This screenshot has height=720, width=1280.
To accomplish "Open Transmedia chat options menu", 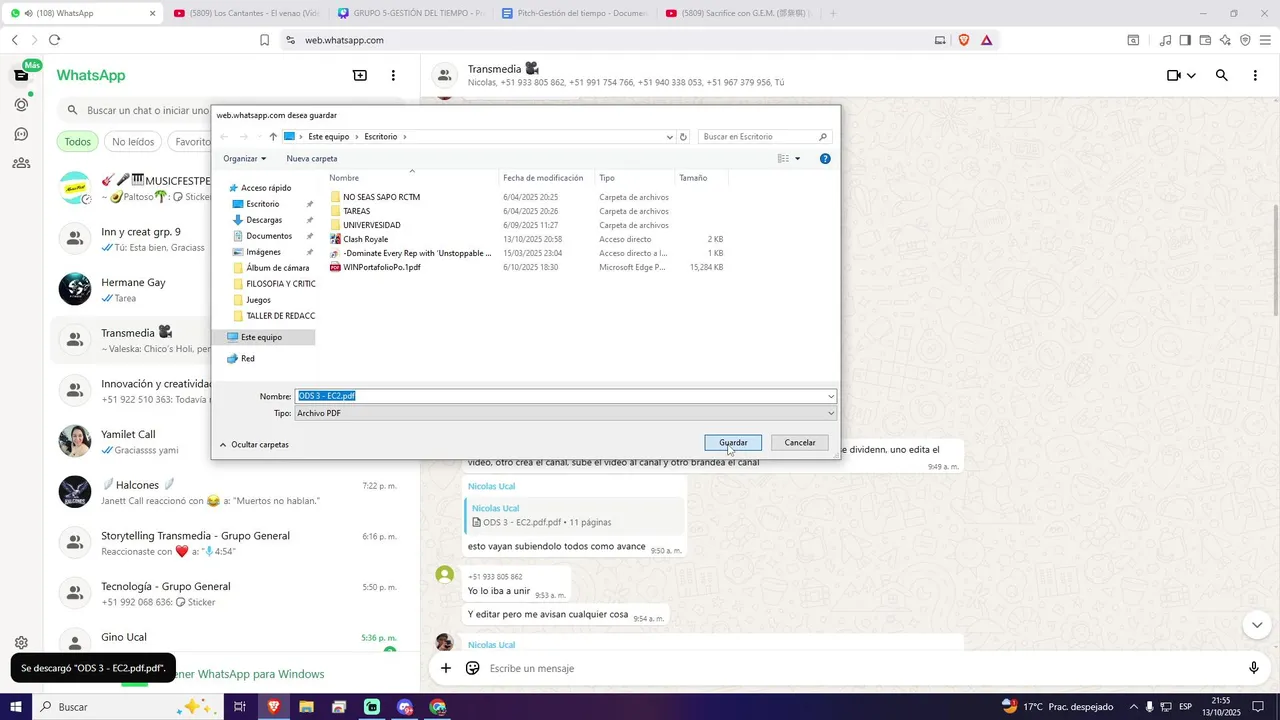I will pyautogui.click(x=1255, y=75).
